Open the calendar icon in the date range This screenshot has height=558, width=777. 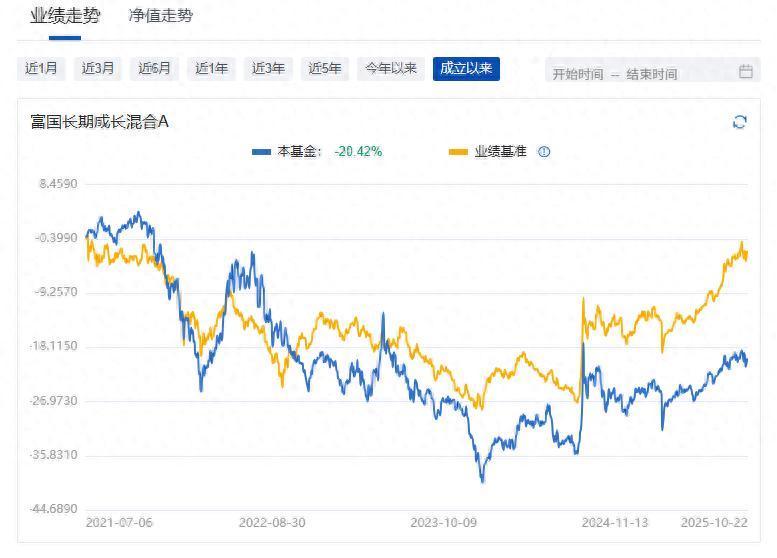746,71
